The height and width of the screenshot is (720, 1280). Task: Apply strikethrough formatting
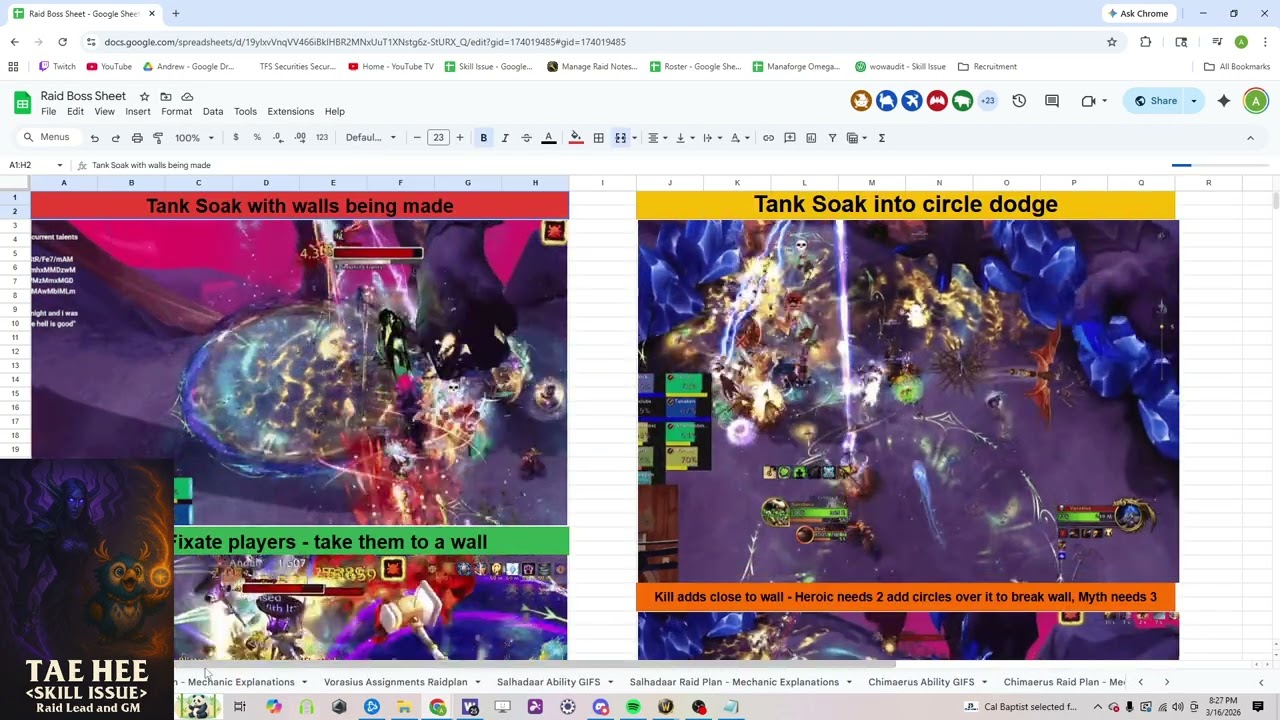click(x=527, y=138)
